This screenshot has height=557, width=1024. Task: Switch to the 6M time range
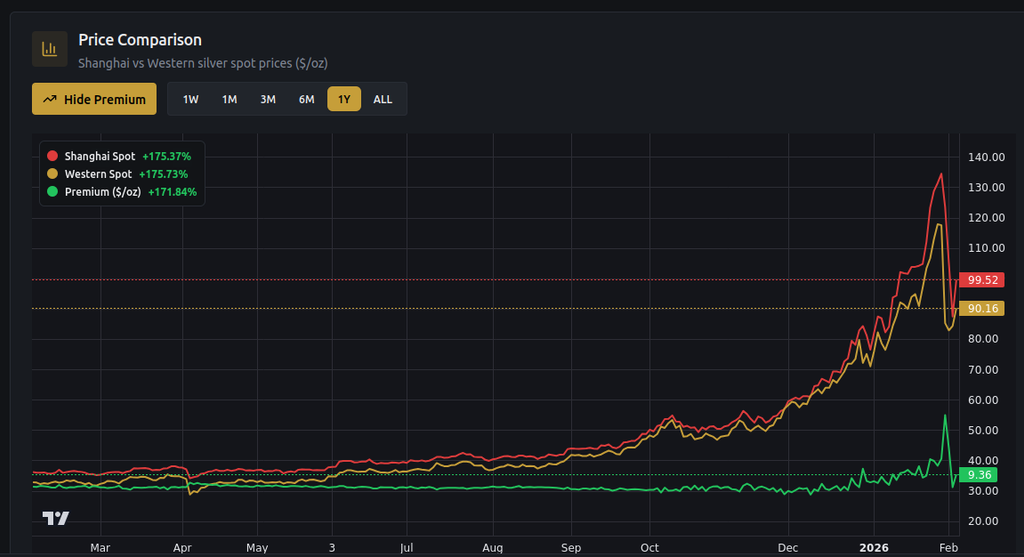[x=306, y=99]
